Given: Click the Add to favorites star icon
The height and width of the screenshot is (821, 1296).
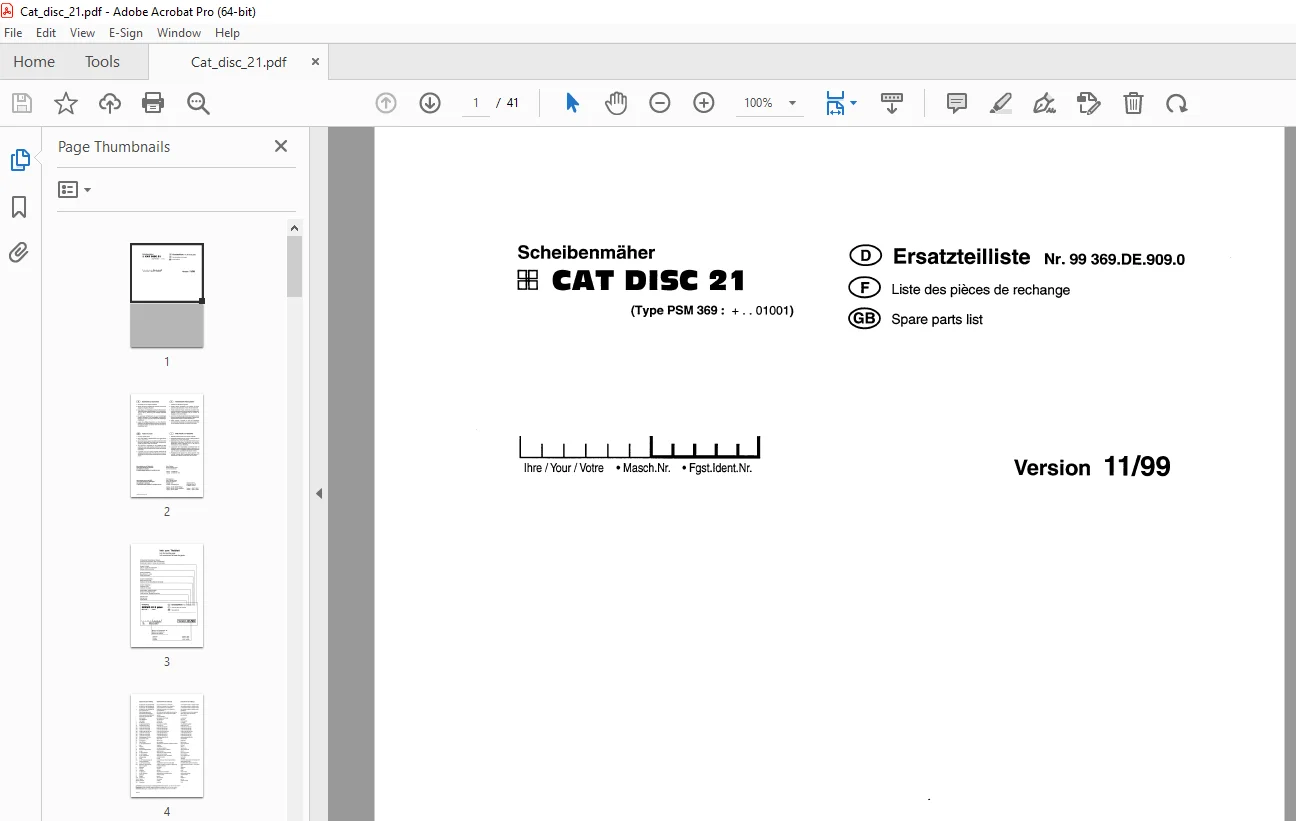Looking at the screenshot, I should (66, 103).
